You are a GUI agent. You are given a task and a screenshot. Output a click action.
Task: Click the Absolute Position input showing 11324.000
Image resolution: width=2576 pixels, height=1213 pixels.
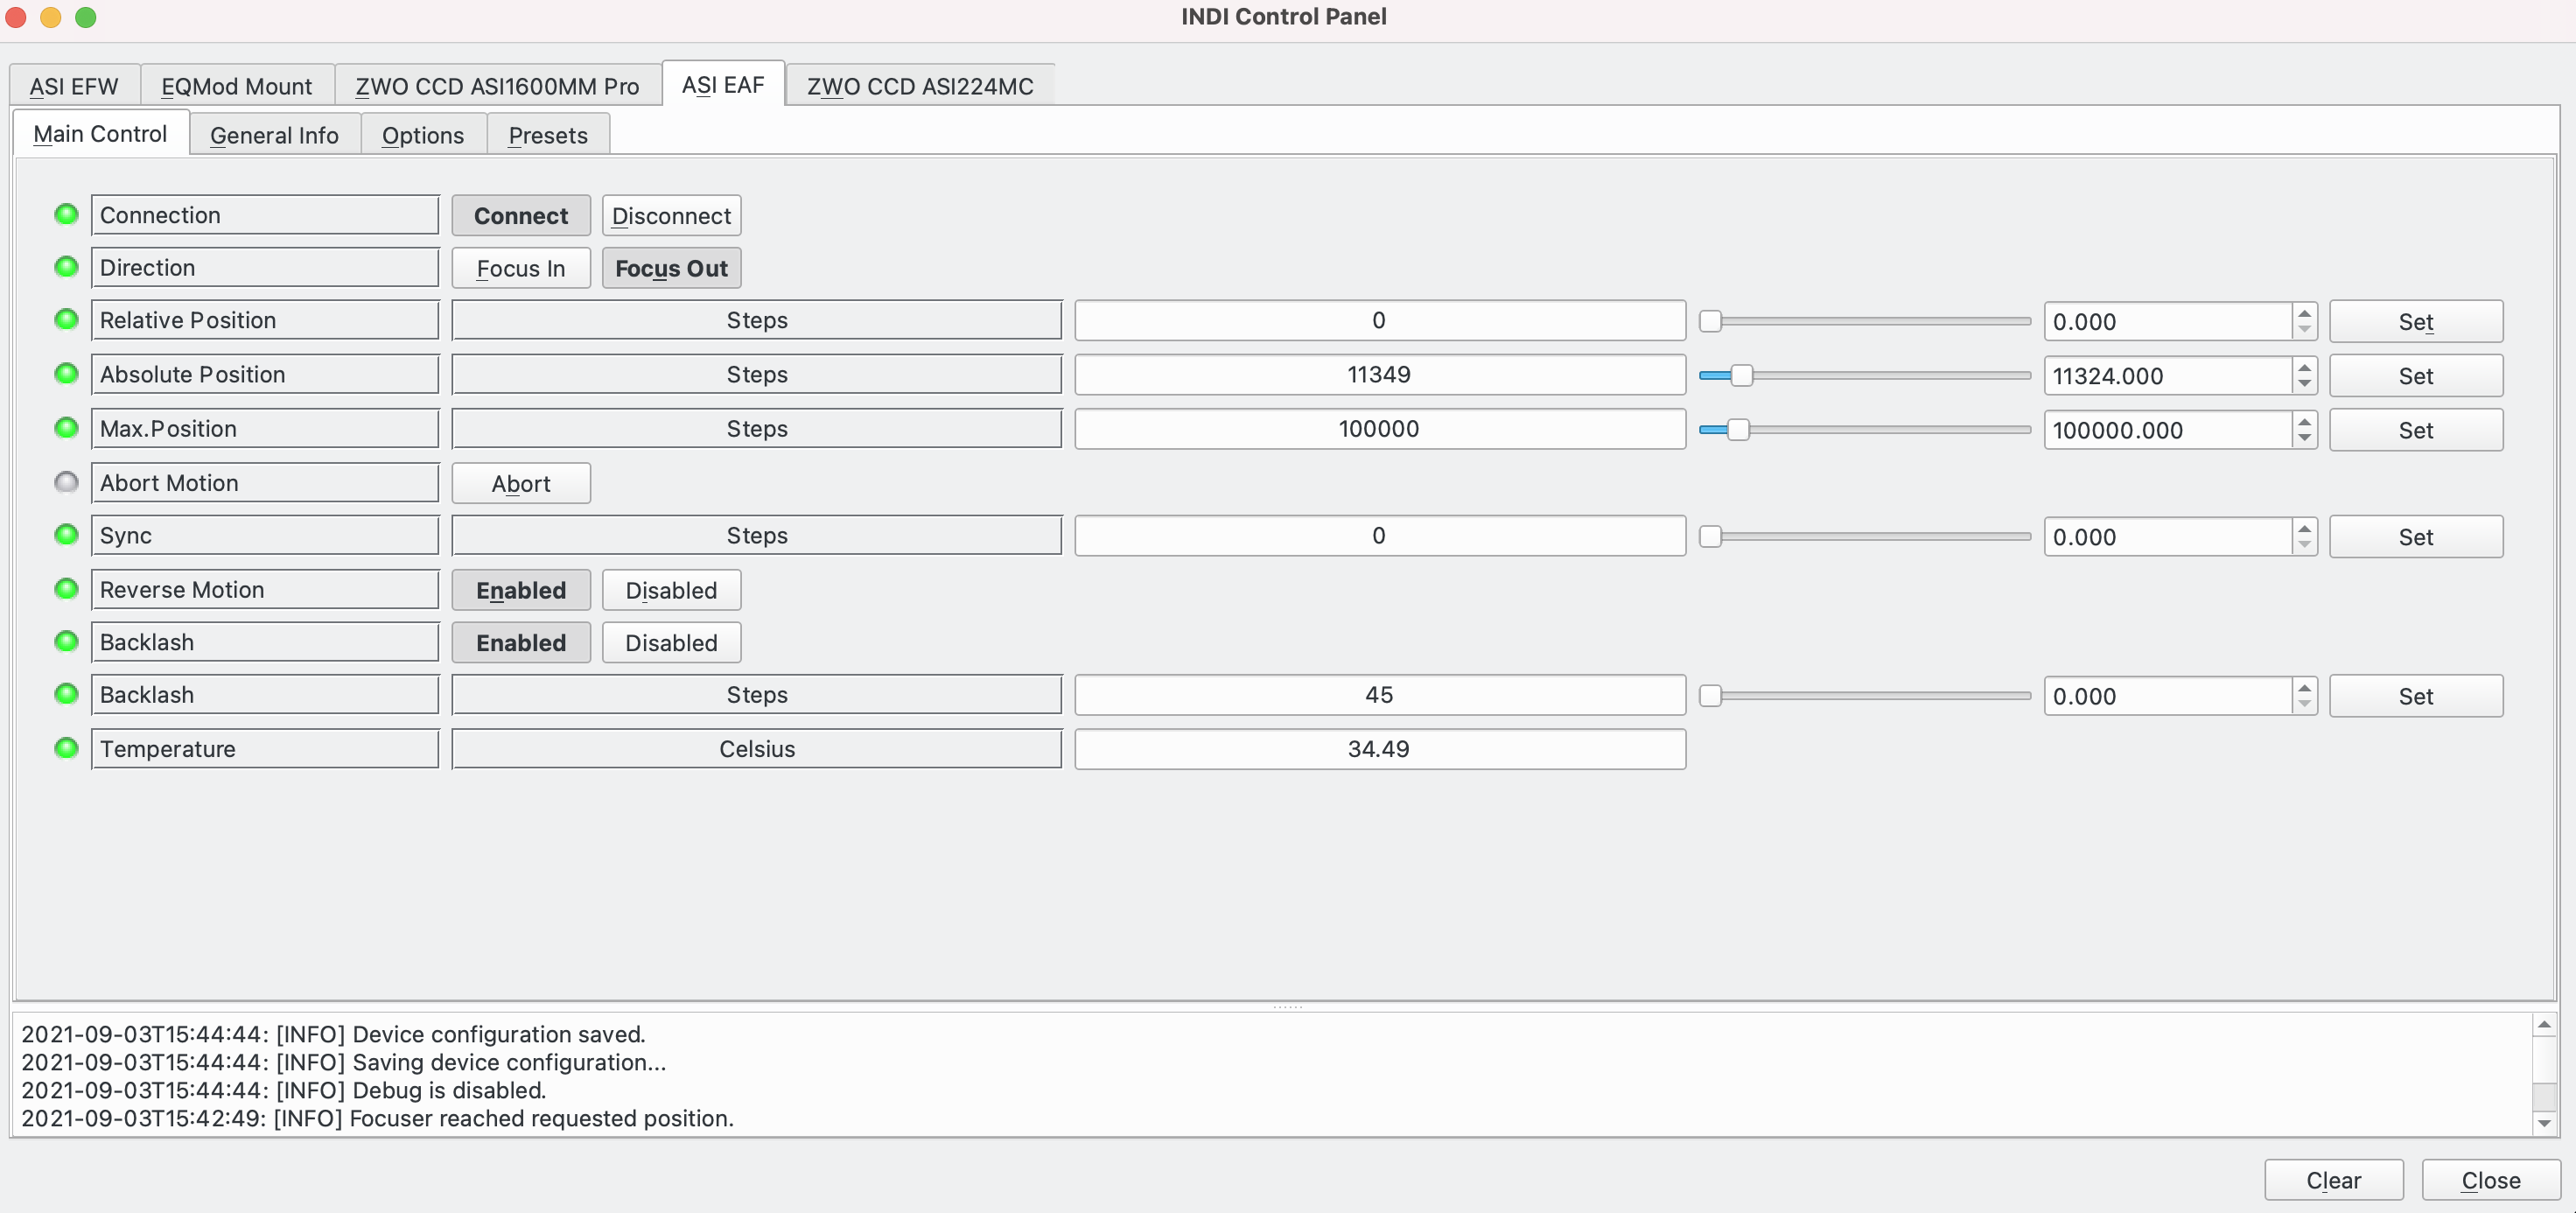pyautogui.click(x=2168, y=376)
